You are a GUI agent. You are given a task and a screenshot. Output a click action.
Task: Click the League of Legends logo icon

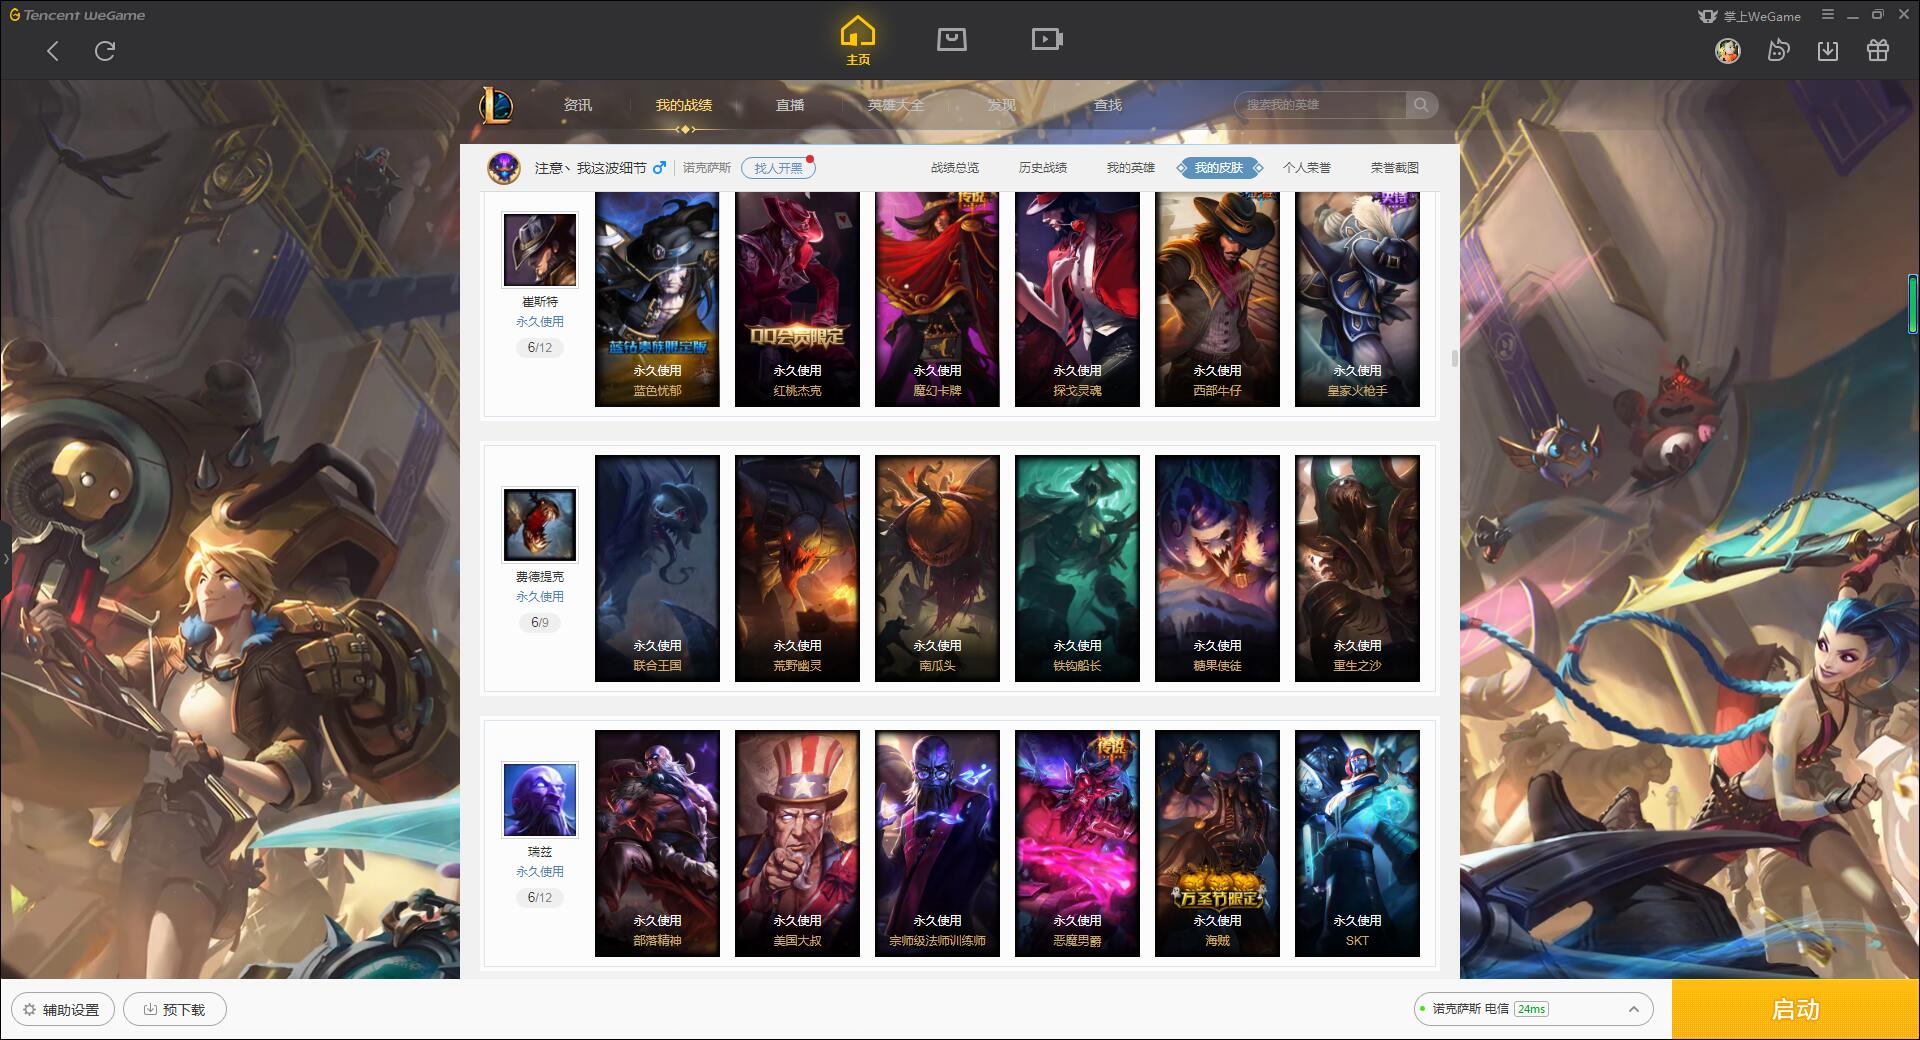point(497,105)
